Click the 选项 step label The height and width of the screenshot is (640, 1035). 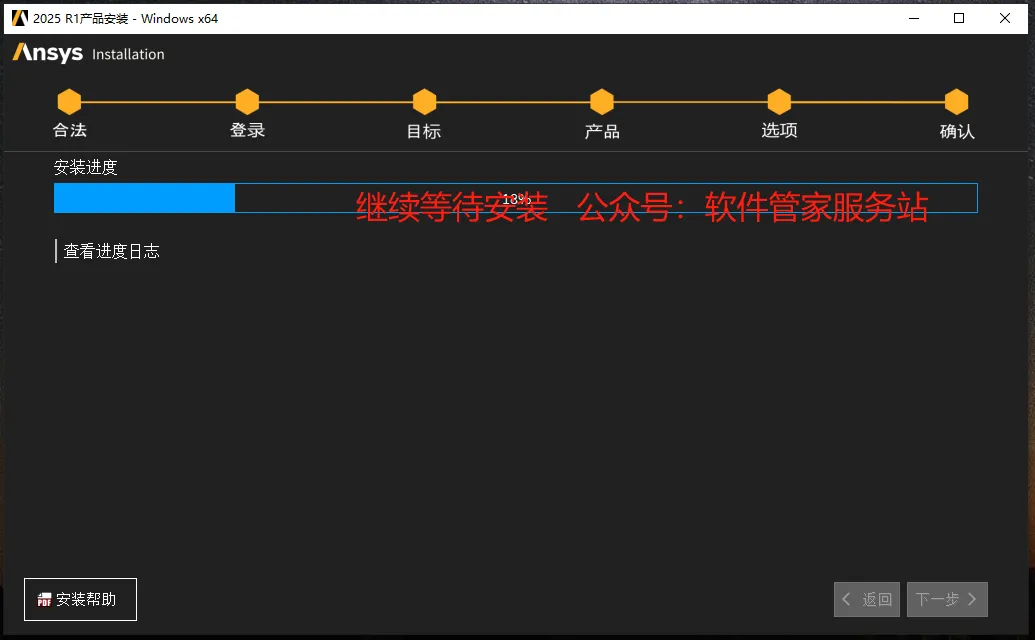click(780, 130)
